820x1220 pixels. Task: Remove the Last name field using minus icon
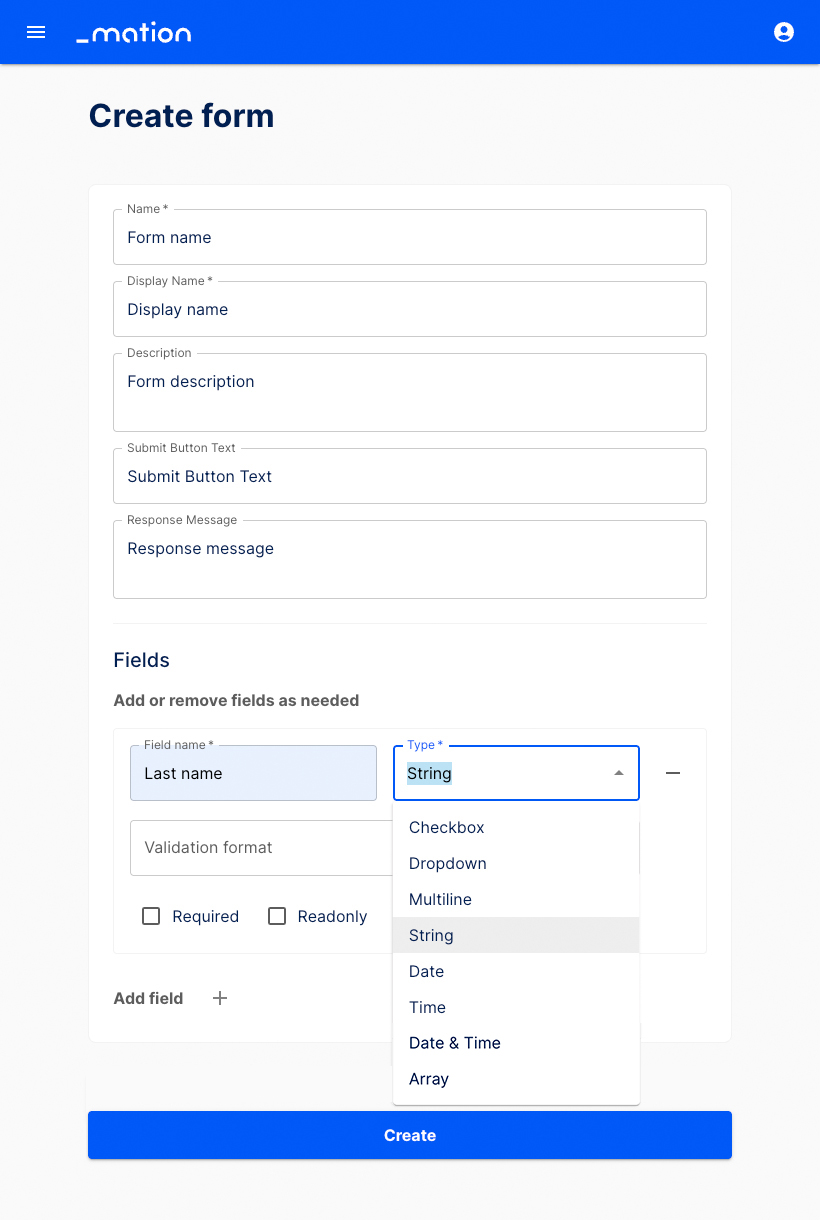click(x=672, y=773)
